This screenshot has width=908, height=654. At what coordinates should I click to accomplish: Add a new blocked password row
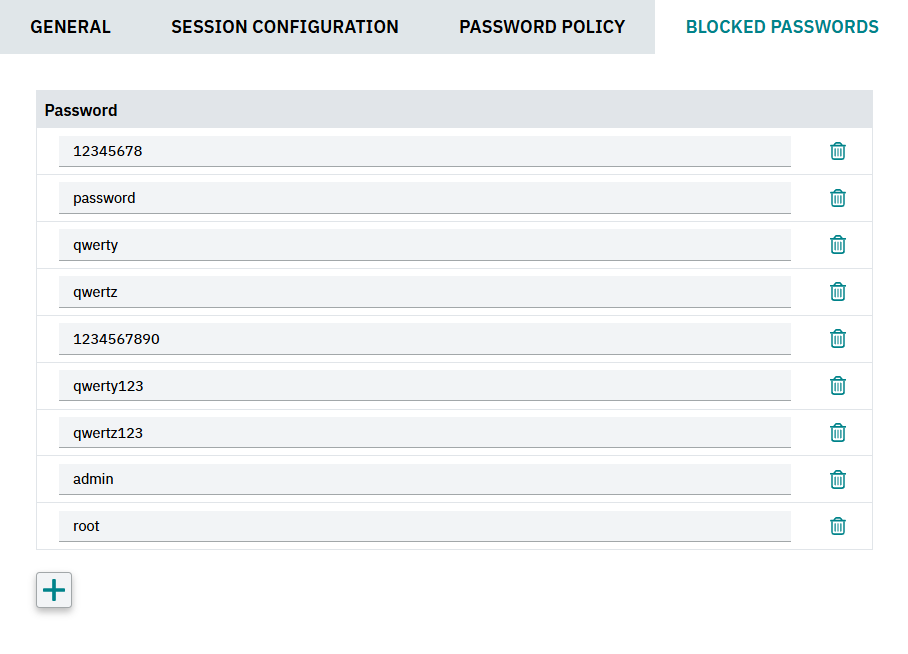point(54,590)
